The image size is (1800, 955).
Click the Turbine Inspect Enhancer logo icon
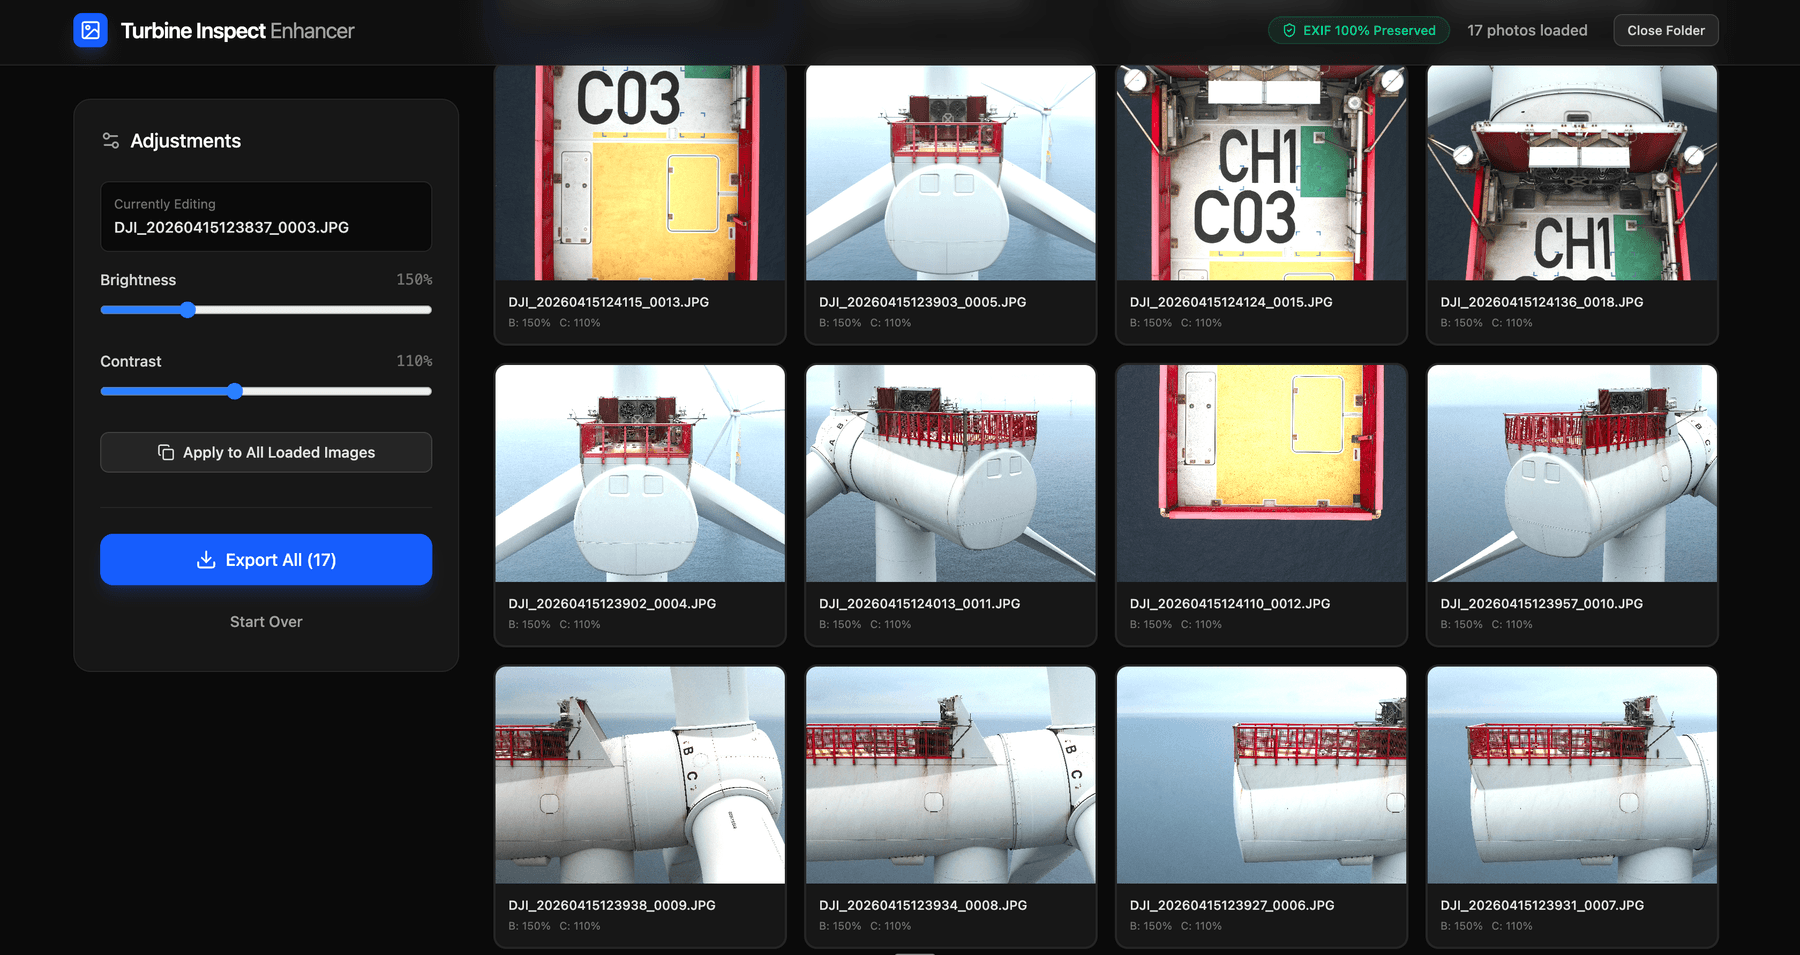90,30
